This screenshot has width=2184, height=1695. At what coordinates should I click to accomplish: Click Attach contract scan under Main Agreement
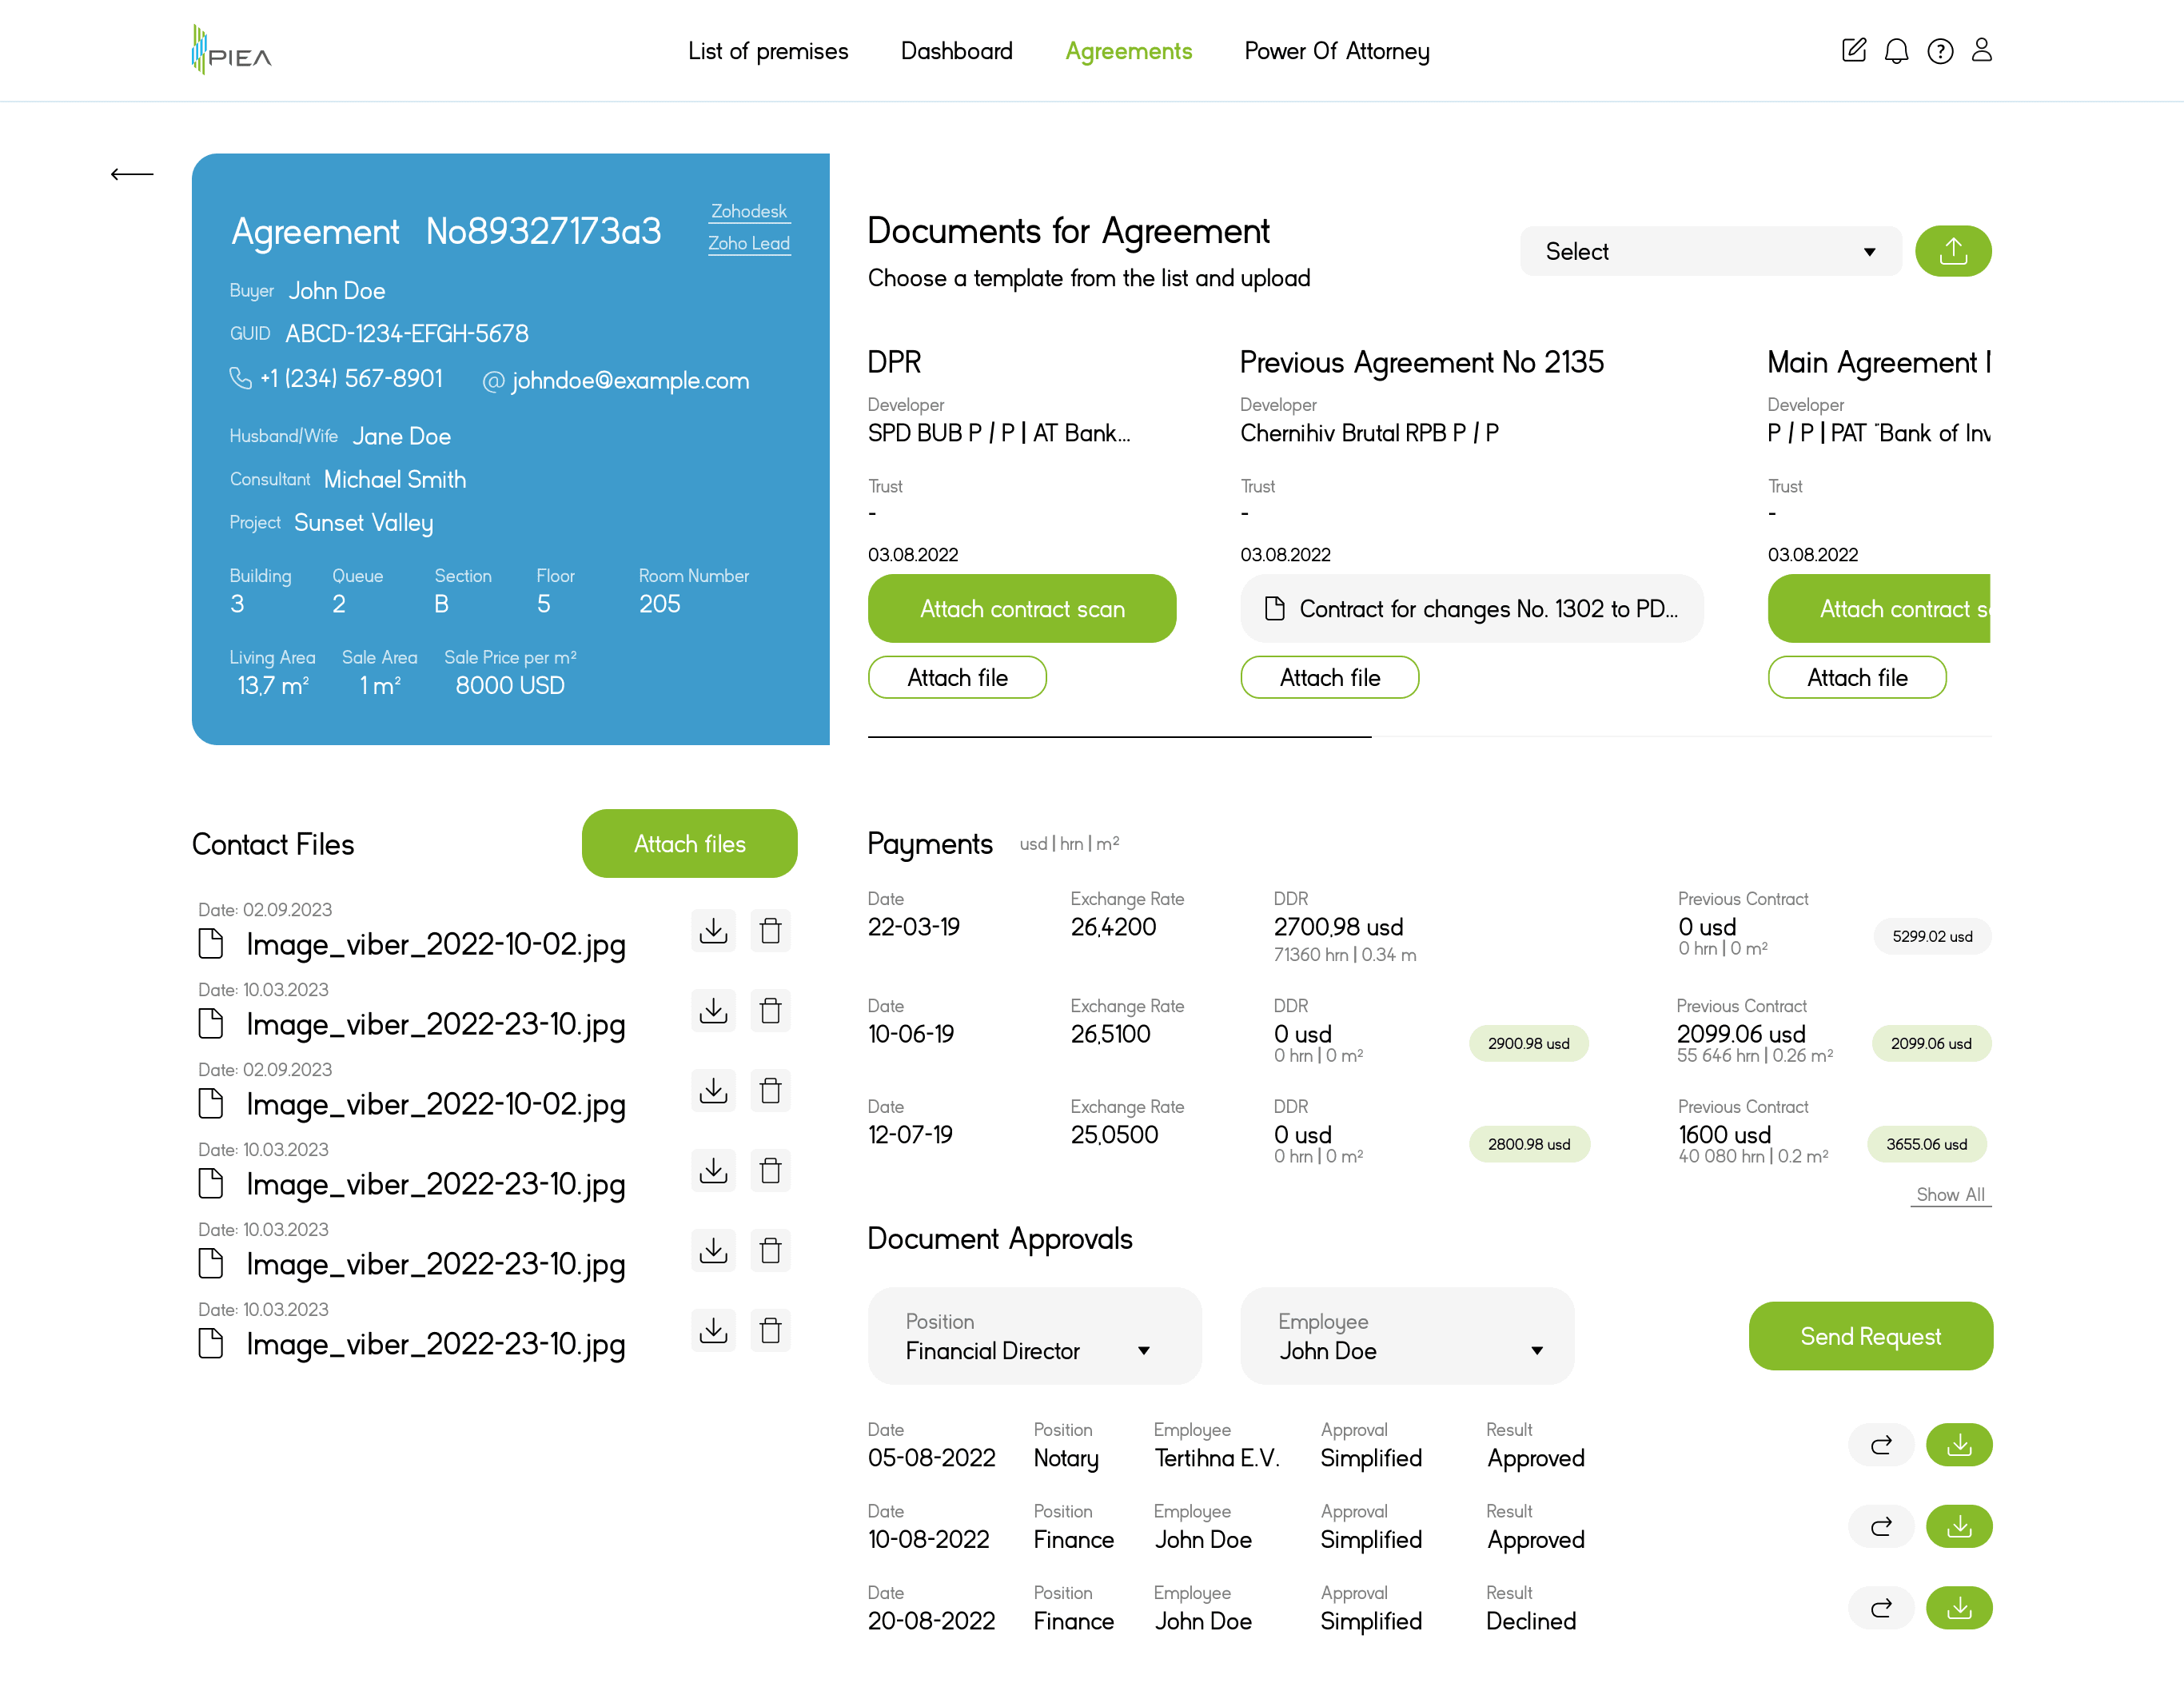[x=1879, y=608]
